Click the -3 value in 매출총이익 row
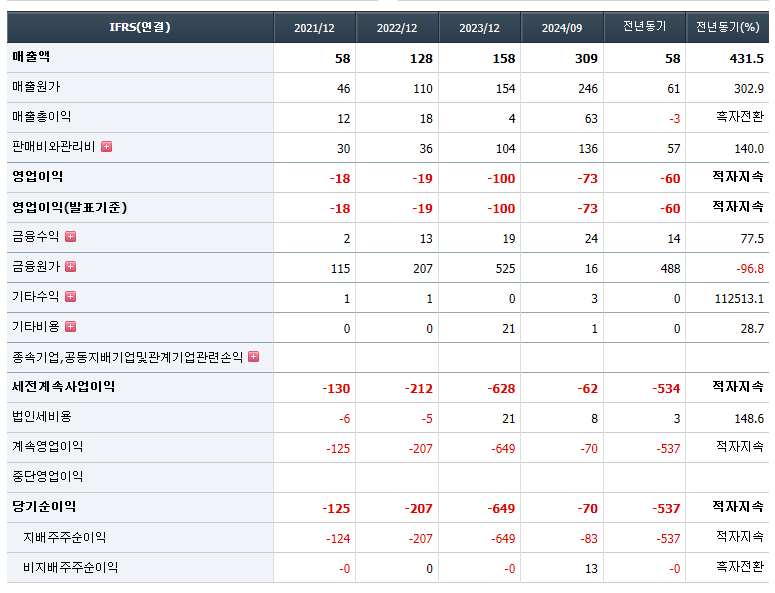 click(675, 119)
